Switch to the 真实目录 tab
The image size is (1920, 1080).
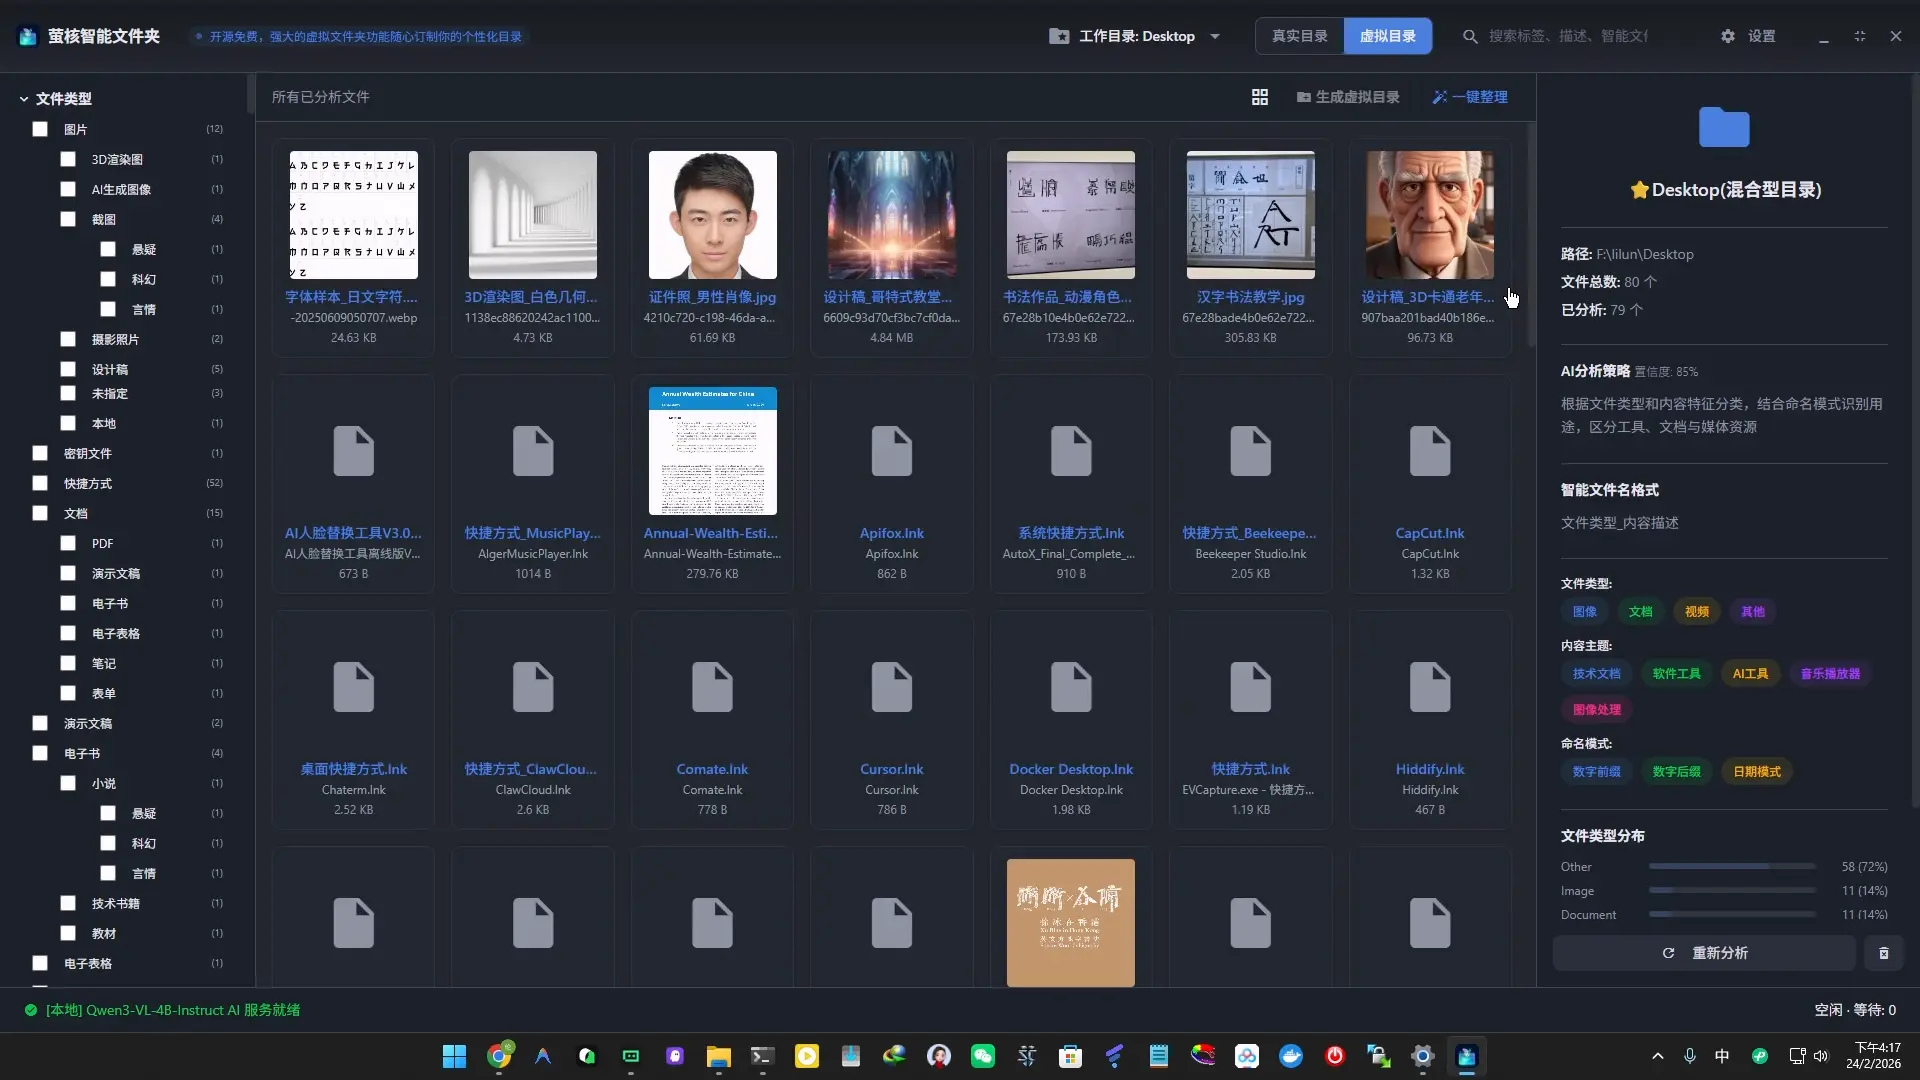coord(1299,36)
